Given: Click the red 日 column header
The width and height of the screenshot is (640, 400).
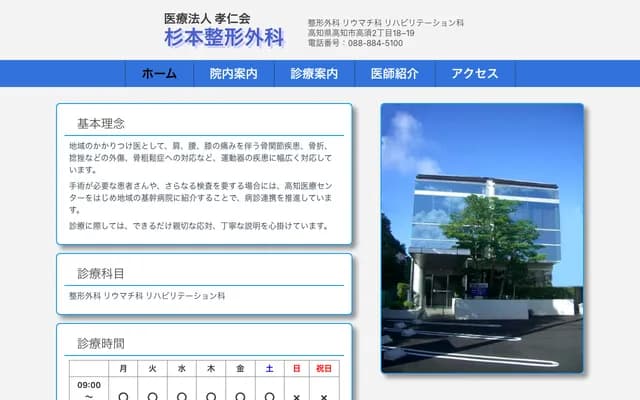Looking at the screenshot, I should pyautogui.click(x=297, y=369).
